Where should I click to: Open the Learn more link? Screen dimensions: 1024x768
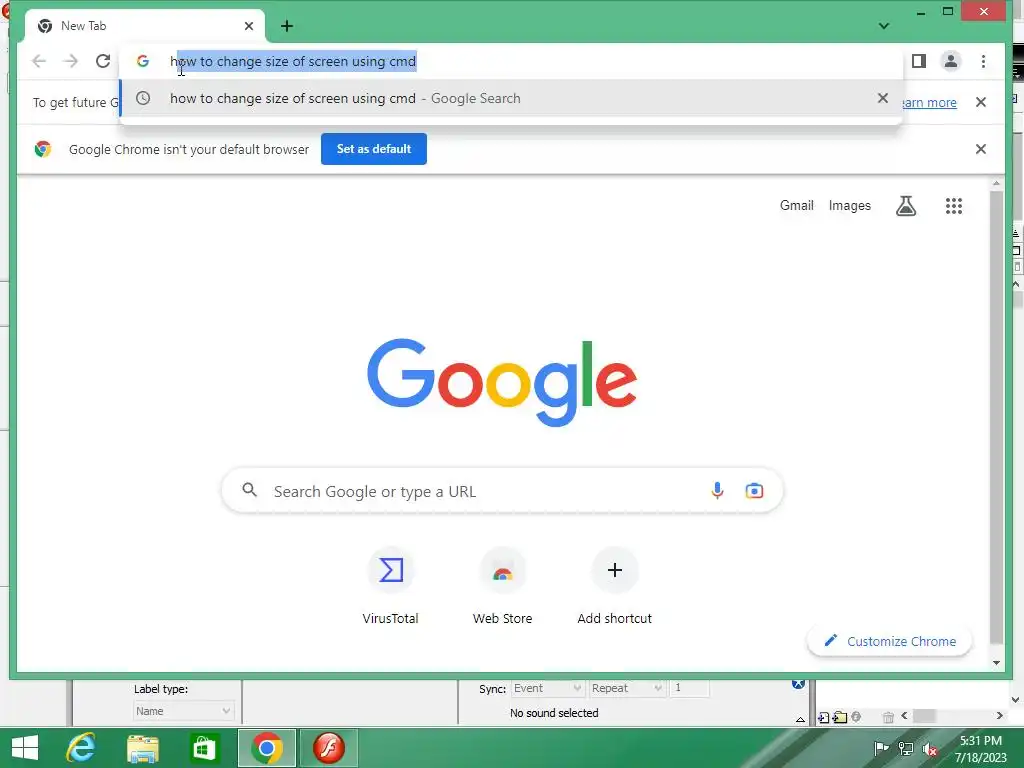[x=929, y=103]
